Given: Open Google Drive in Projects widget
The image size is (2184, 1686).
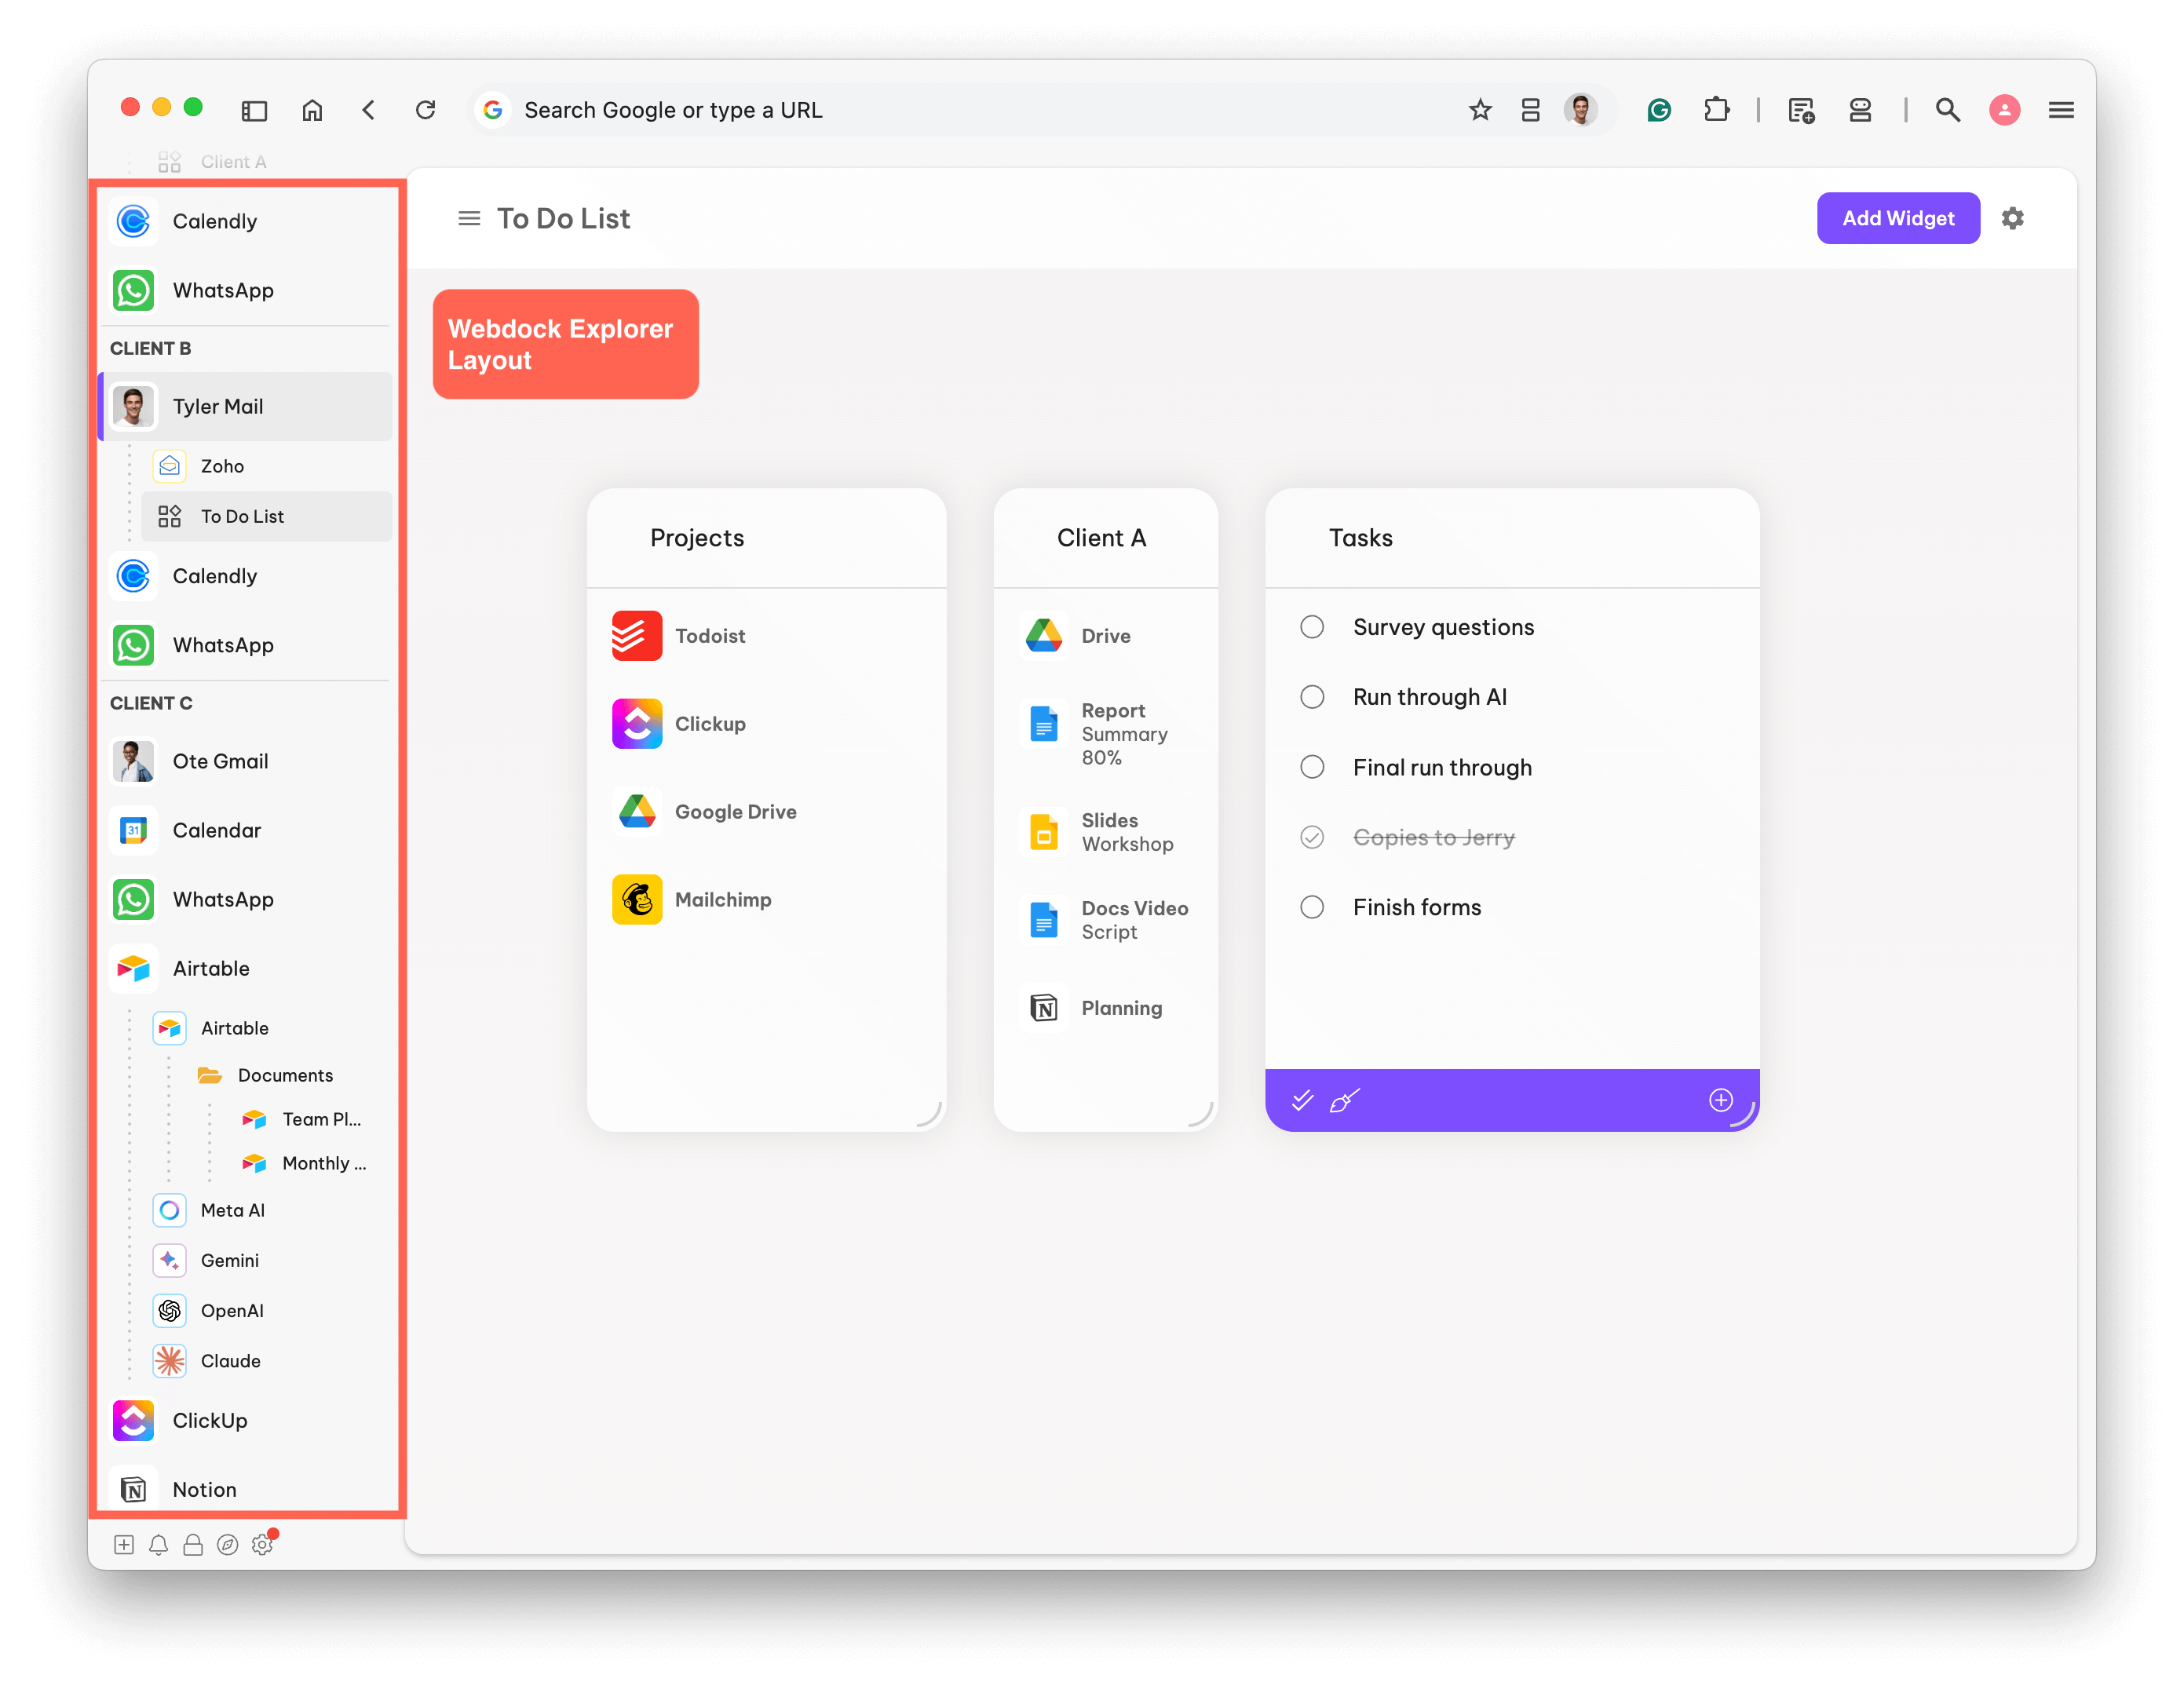Looking at the screenshot, I should click(x=704, y=812).
